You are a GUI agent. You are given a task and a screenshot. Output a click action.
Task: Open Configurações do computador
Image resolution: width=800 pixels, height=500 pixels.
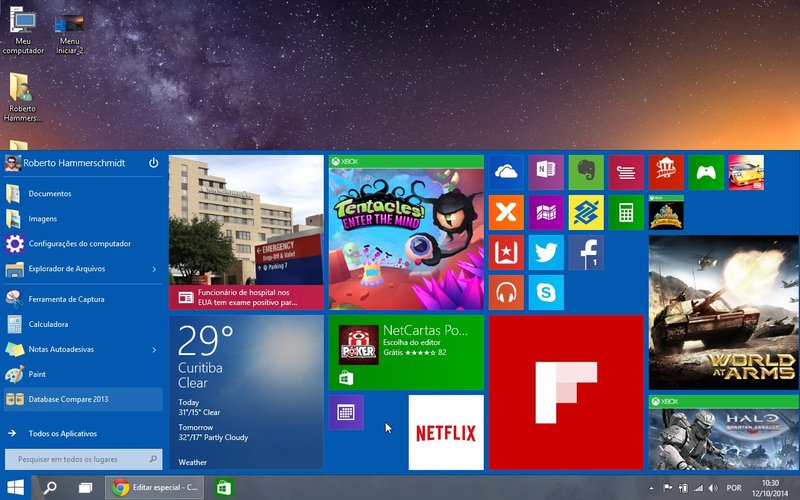pos(84,243)
